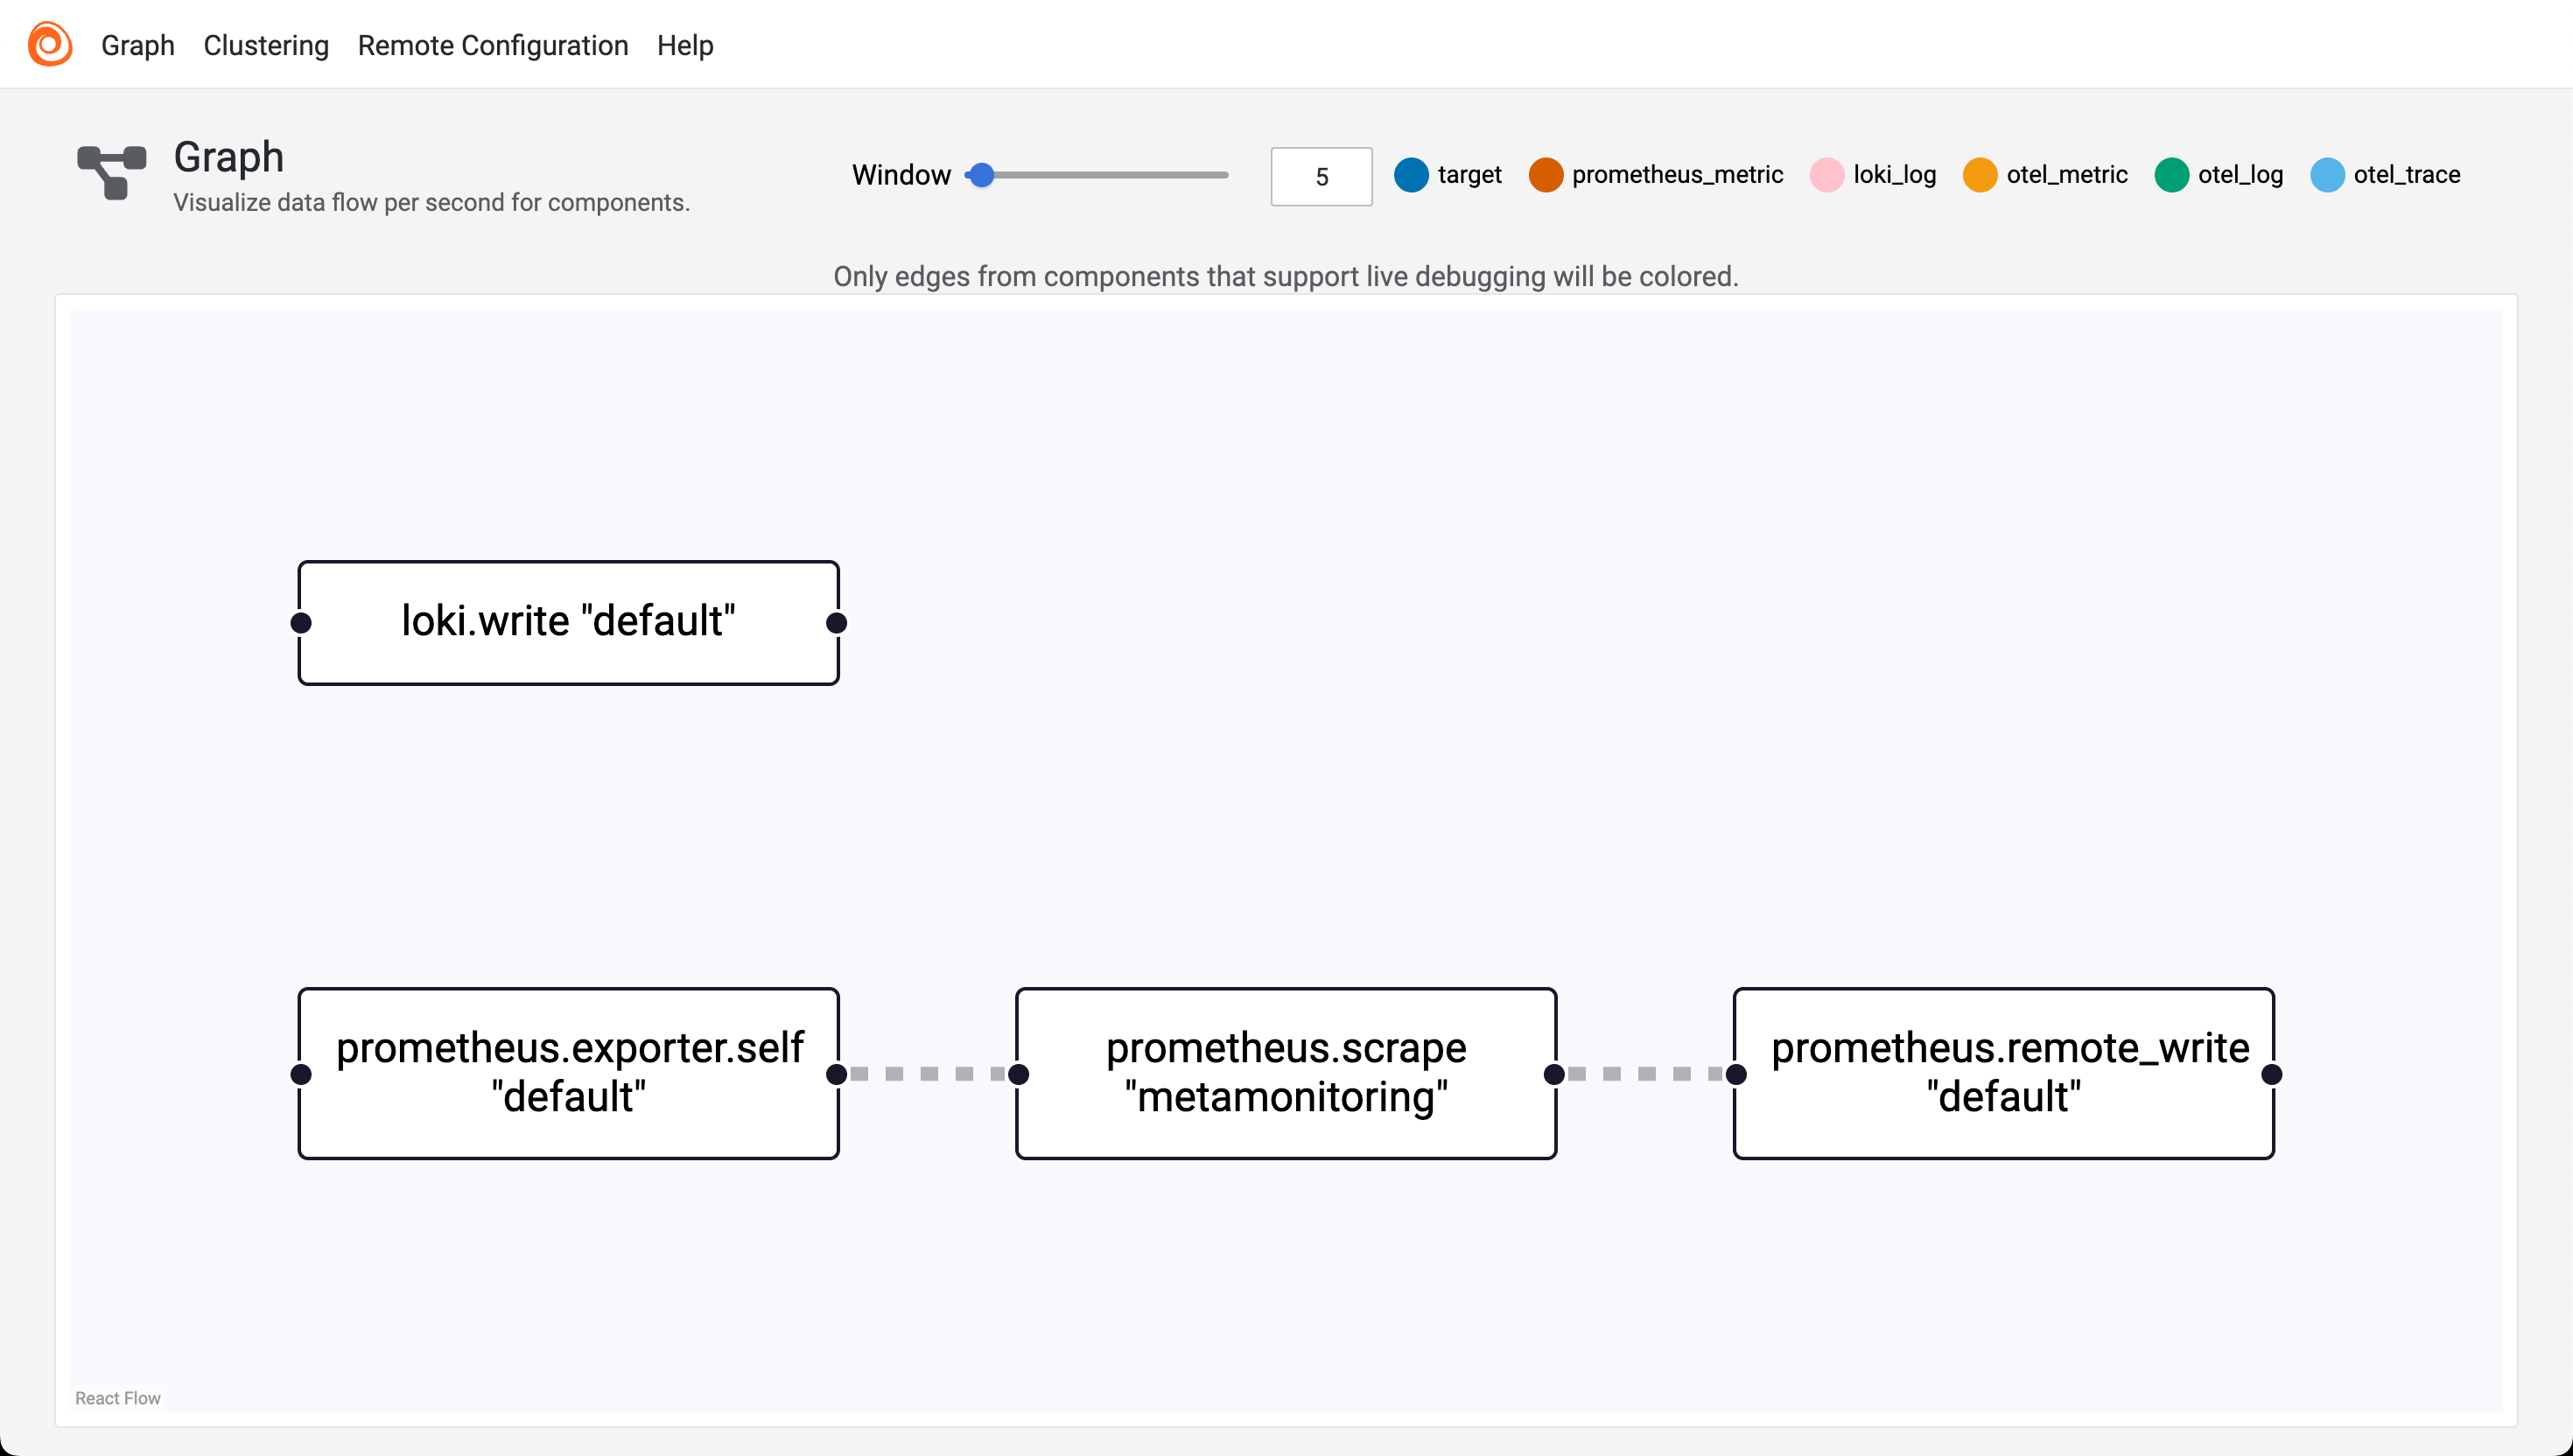Click the "prometheus_metric" legend label
2573x1456 pixels.
1677,175
